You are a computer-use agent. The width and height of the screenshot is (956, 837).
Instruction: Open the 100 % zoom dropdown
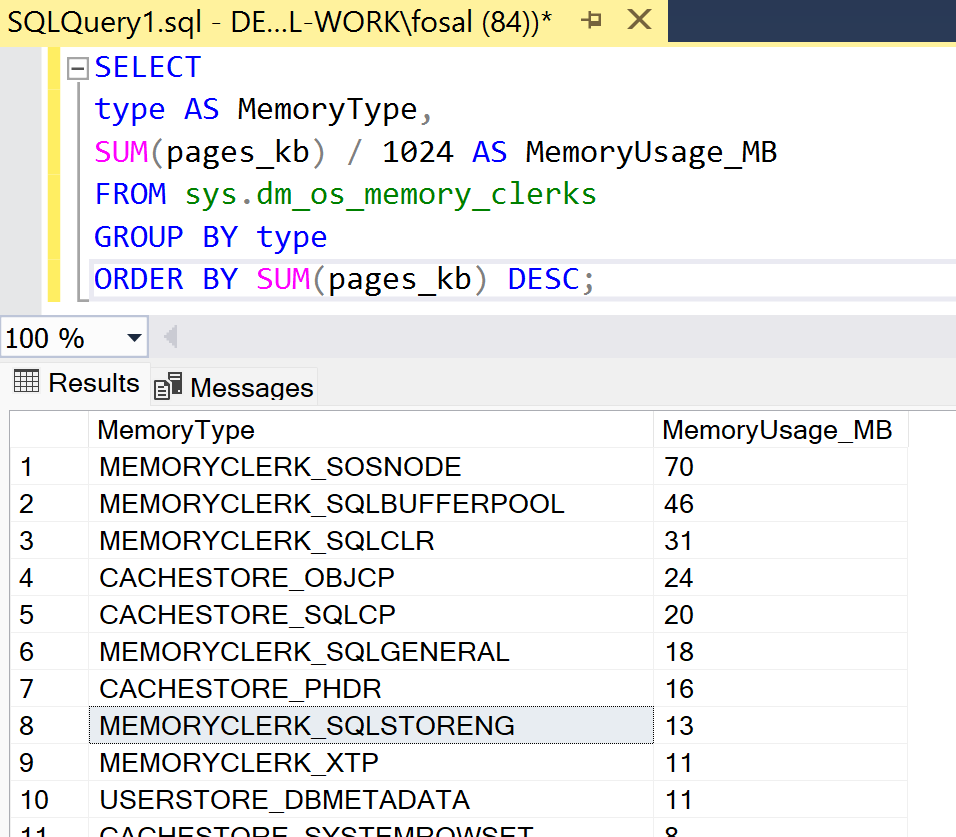pyautogui.click(x=134, y=339)
